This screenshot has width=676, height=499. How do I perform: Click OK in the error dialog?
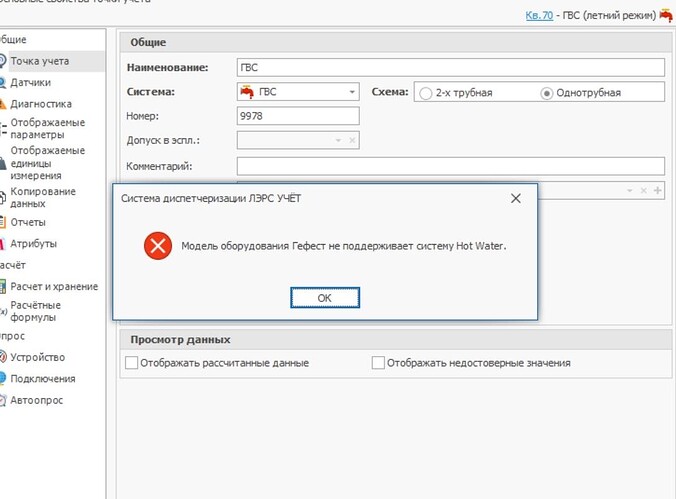point(325,298)
